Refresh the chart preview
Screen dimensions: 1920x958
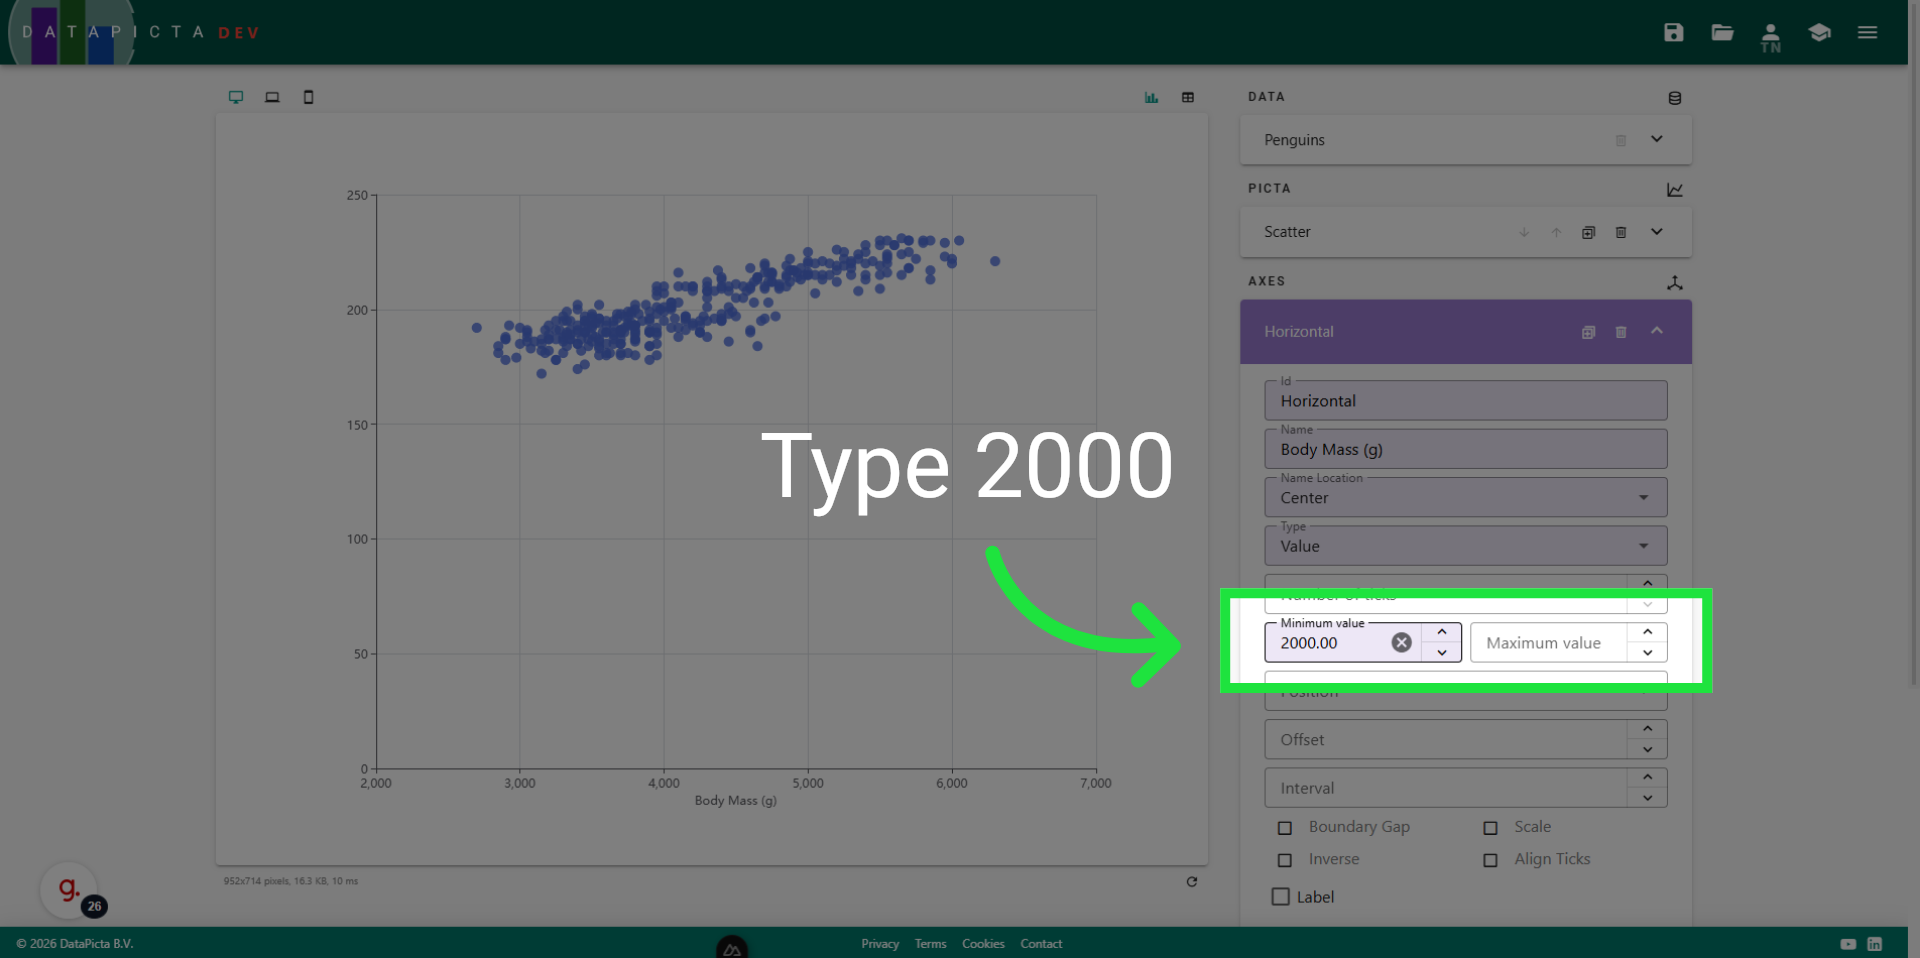[1191, 881]
